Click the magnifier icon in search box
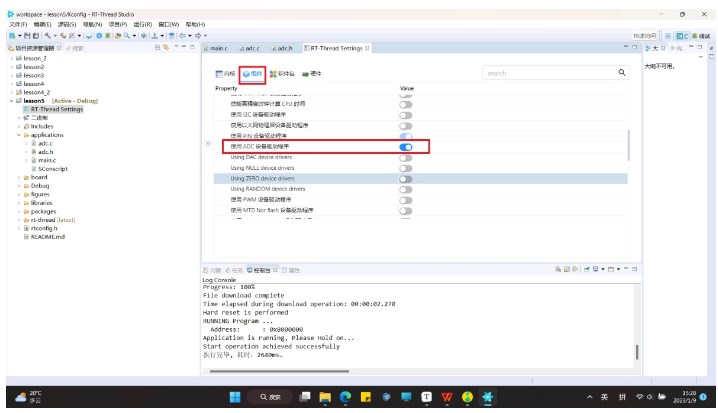This screenshot has height=413, width=718. coord(621,72)
